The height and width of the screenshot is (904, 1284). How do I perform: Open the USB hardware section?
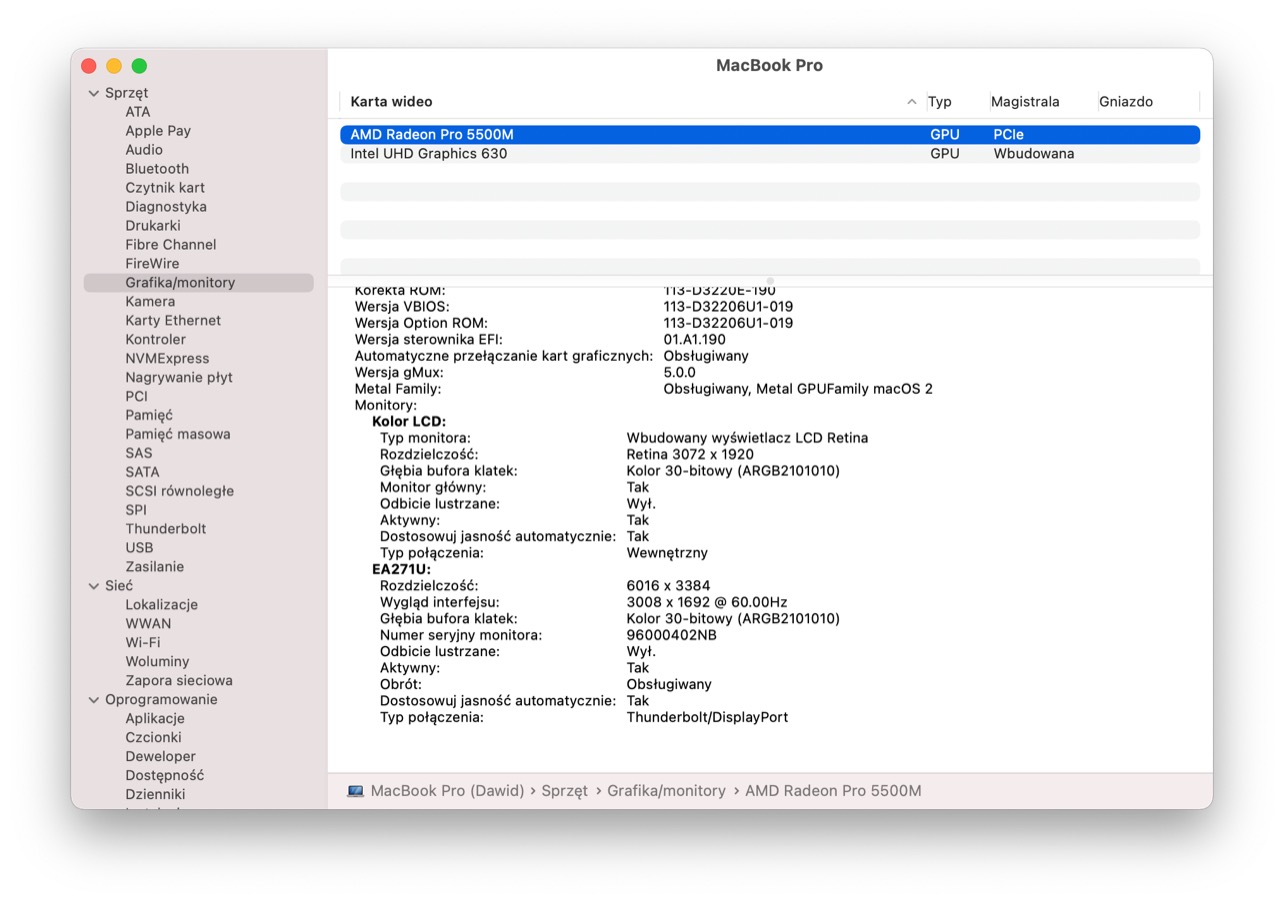point(139,548)
